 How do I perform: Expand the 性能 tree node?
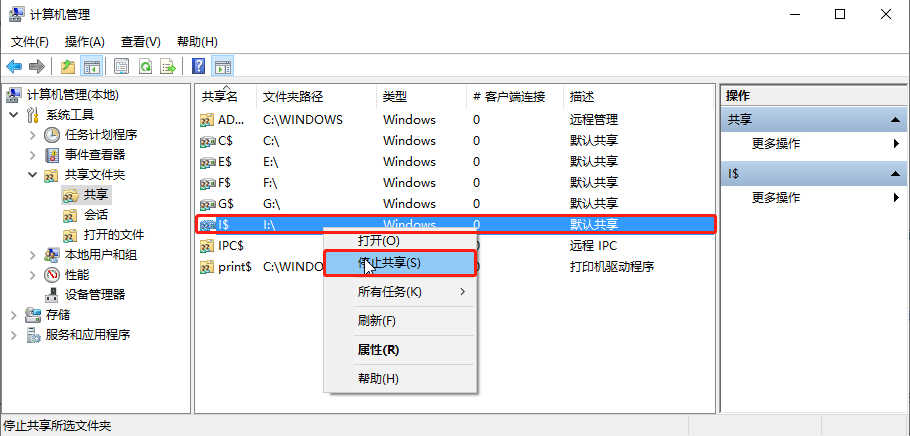tap(32, 275)
